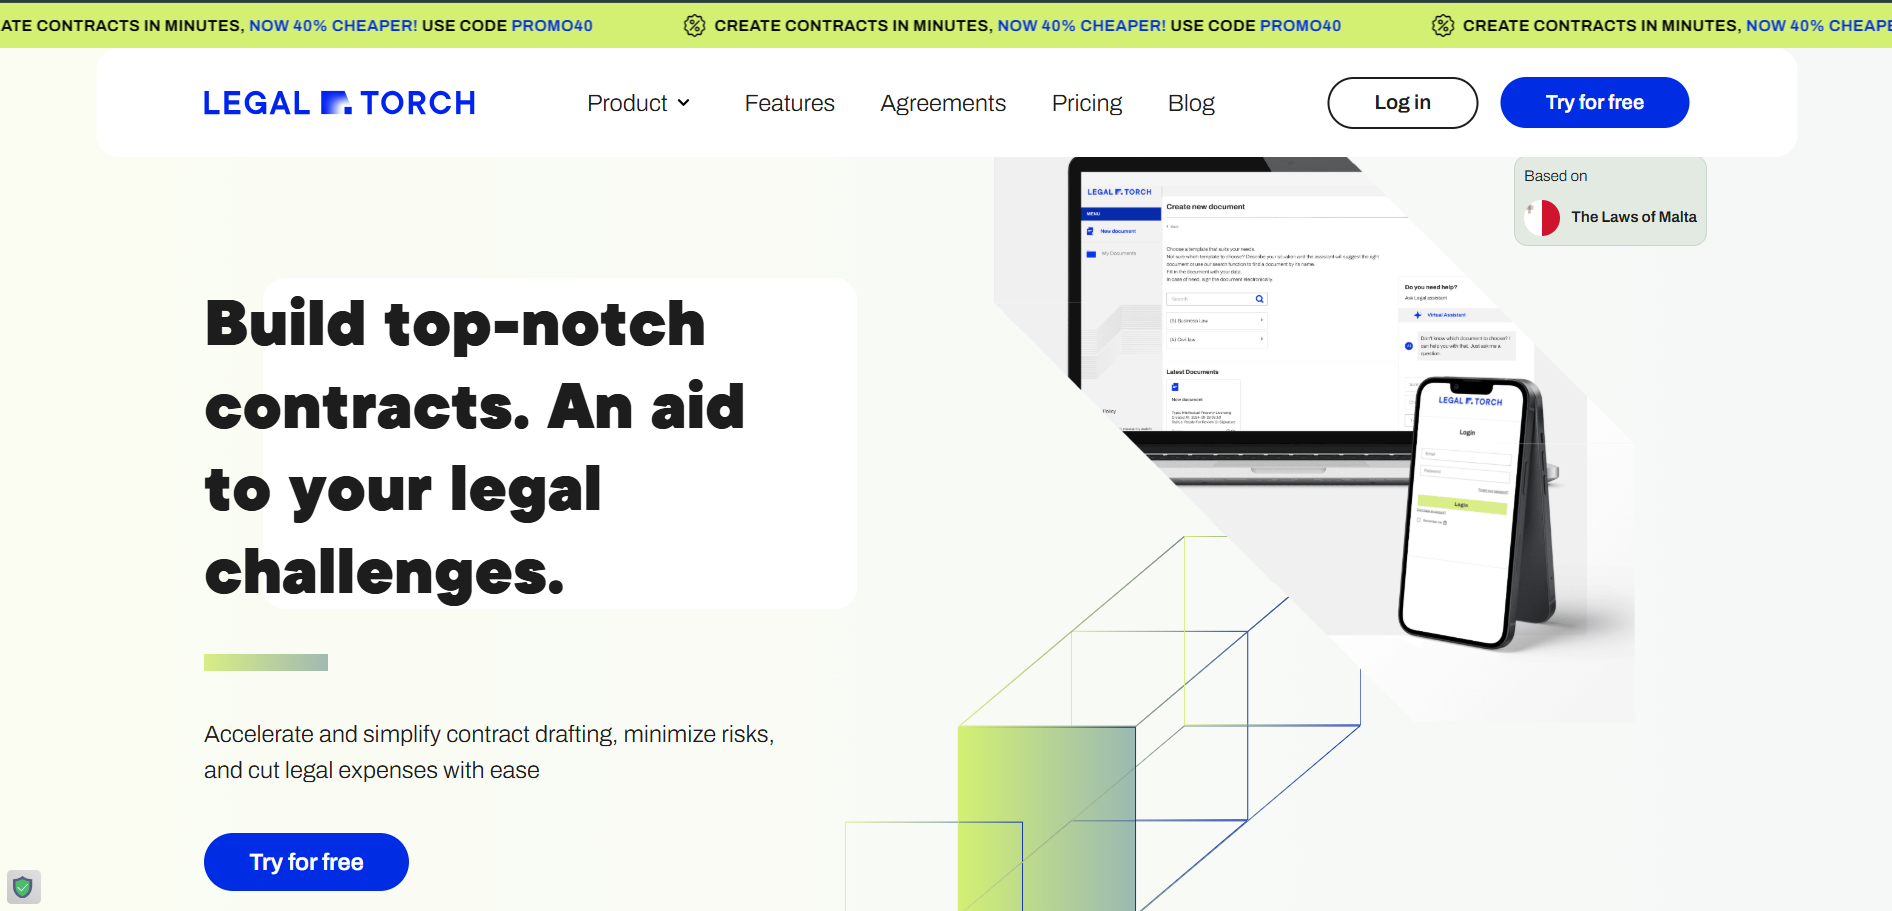
Task: Click the Log in button
Action: pyautogui.click(x=1402, y=102)
